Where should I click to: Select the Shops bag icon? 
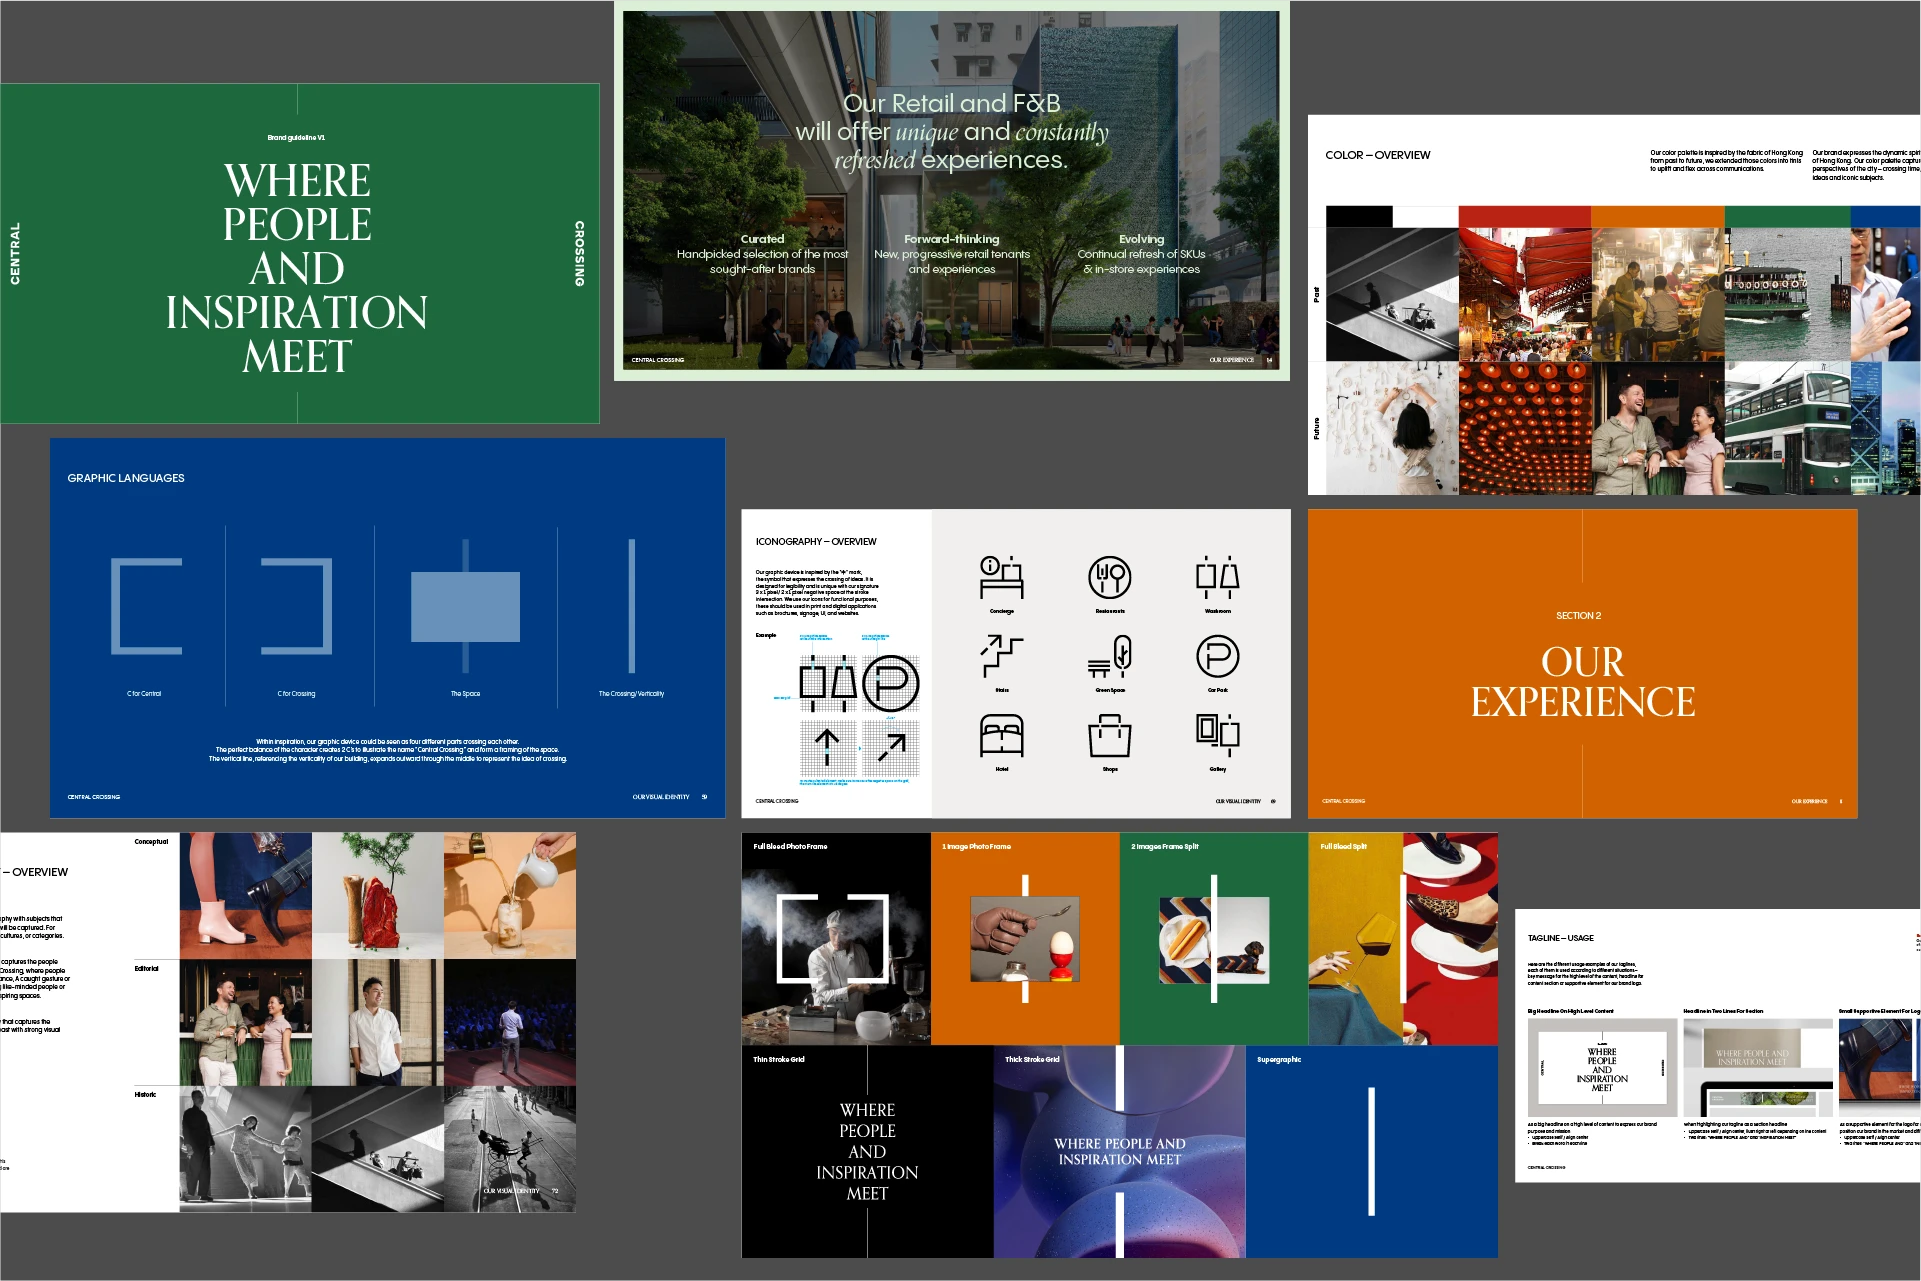[x=1109, y=736]
